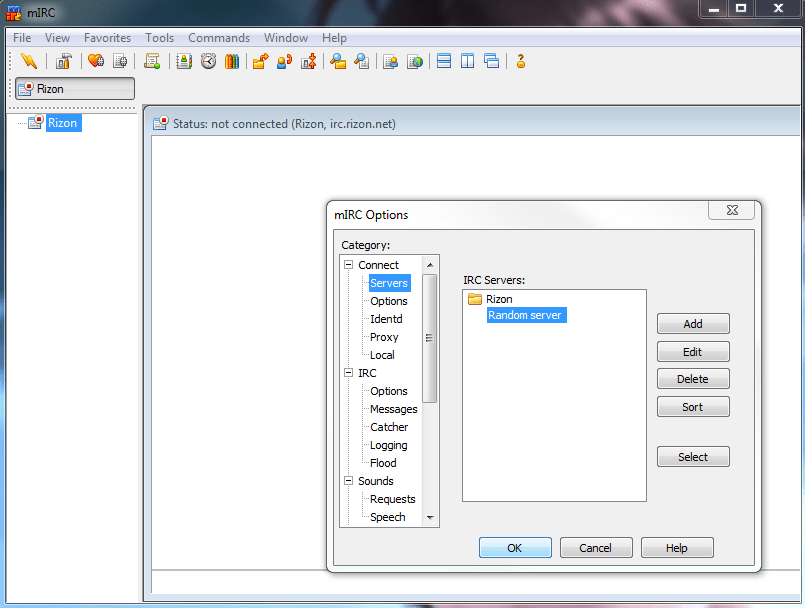
Task: Click Cancel in mIRC Options dialog
Action: coord(596,547)
